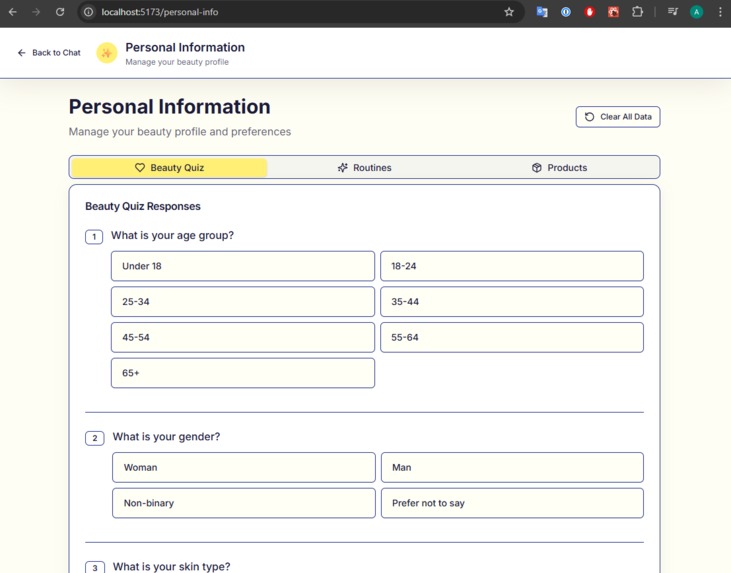Click the Clear All Data button
The height and width of the screenshot is (573, 731).
click(618, 117)
